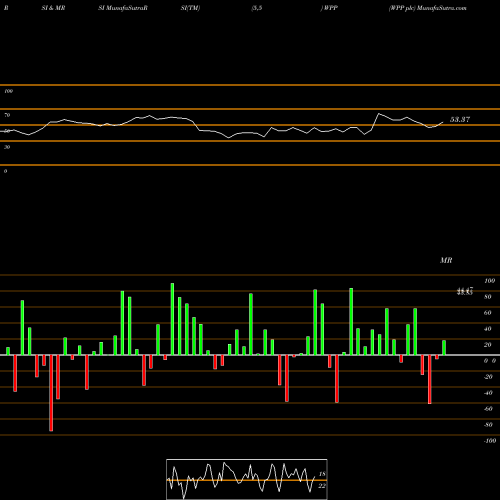Click the RSI axis label 100 on left
This screenshot has width=500, height=500.
(8, 91)
